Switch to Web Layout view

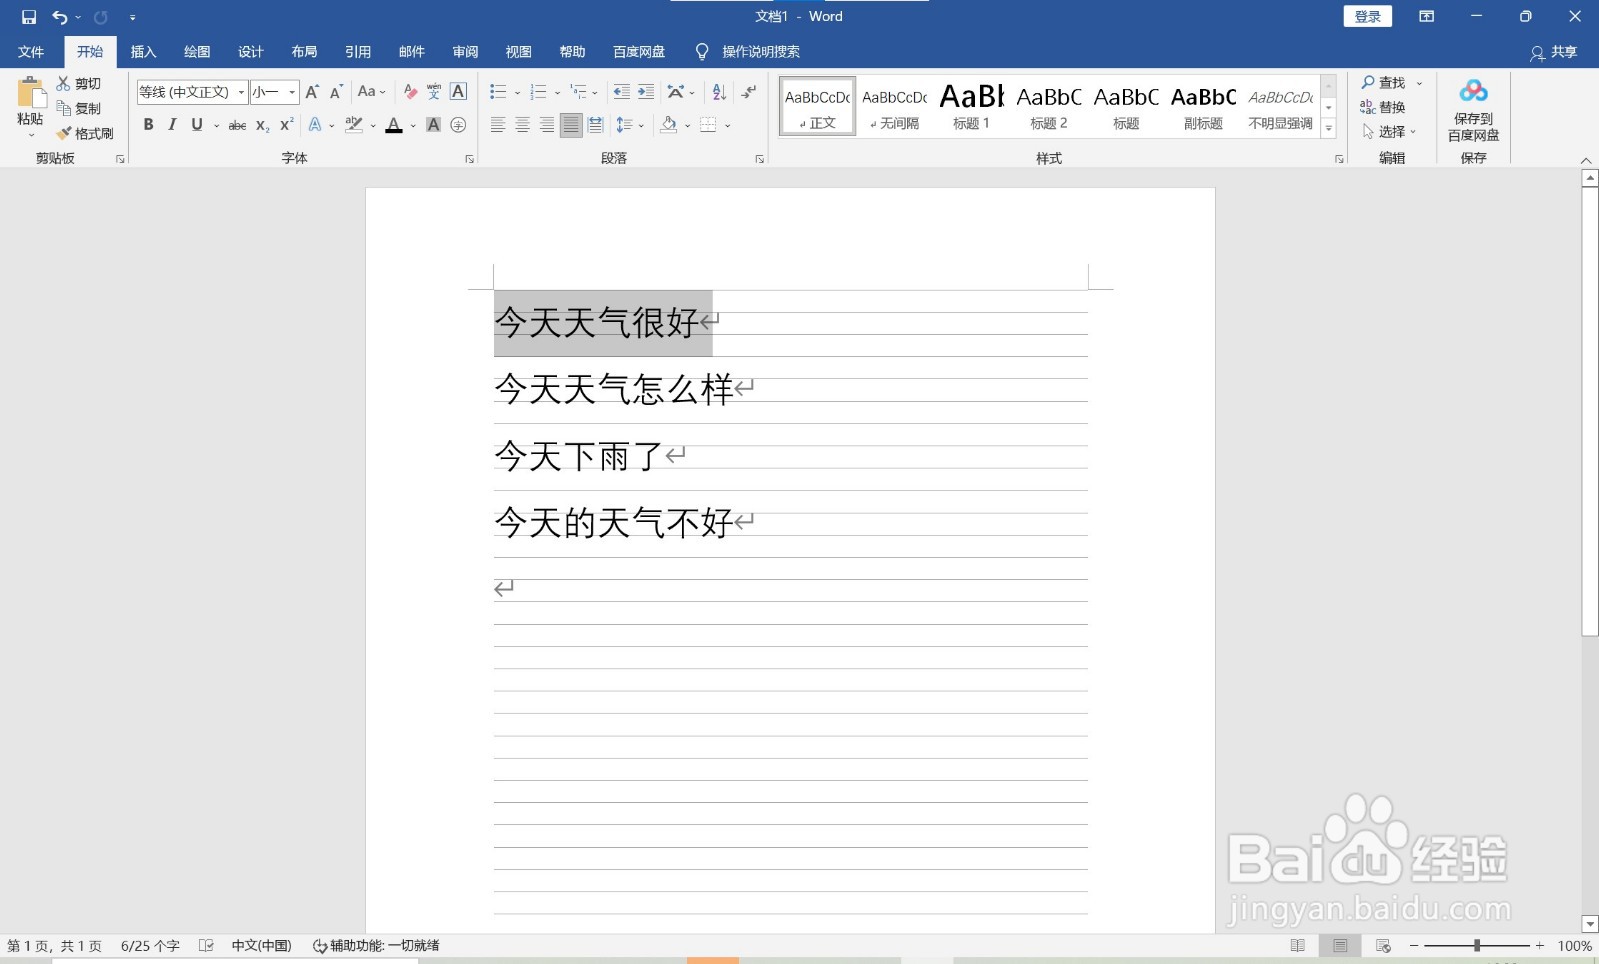click(x=1383, y=946)
